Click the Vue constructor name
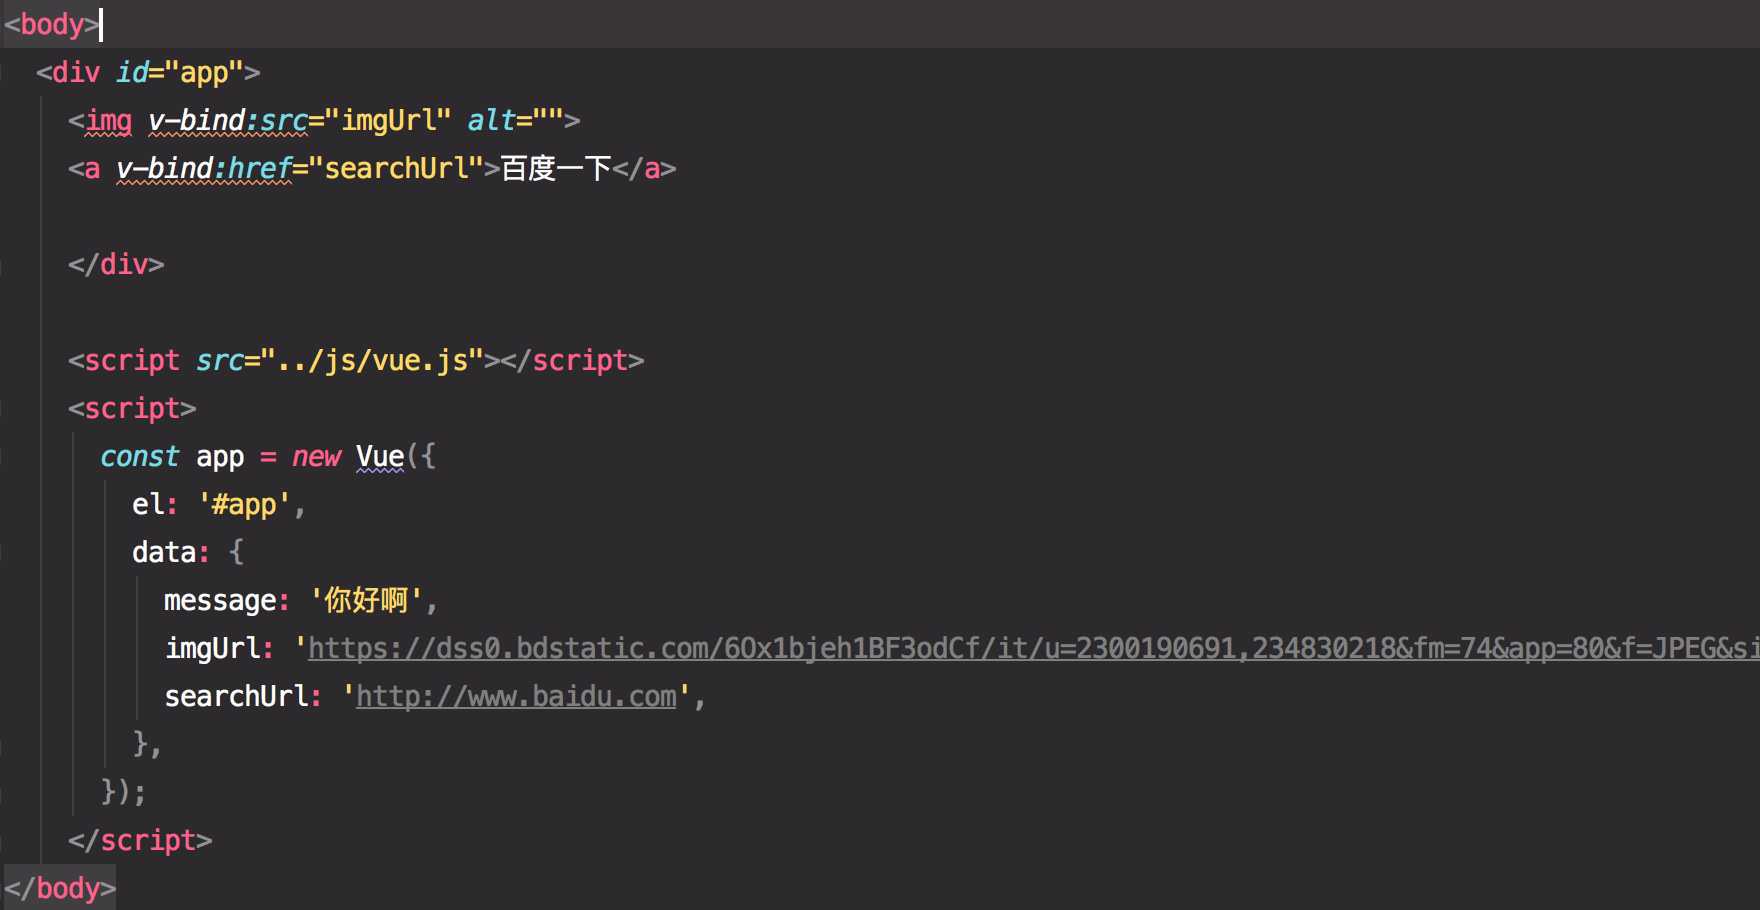Viewport: 1760px width, 910px height. click(x=380, y=456)
